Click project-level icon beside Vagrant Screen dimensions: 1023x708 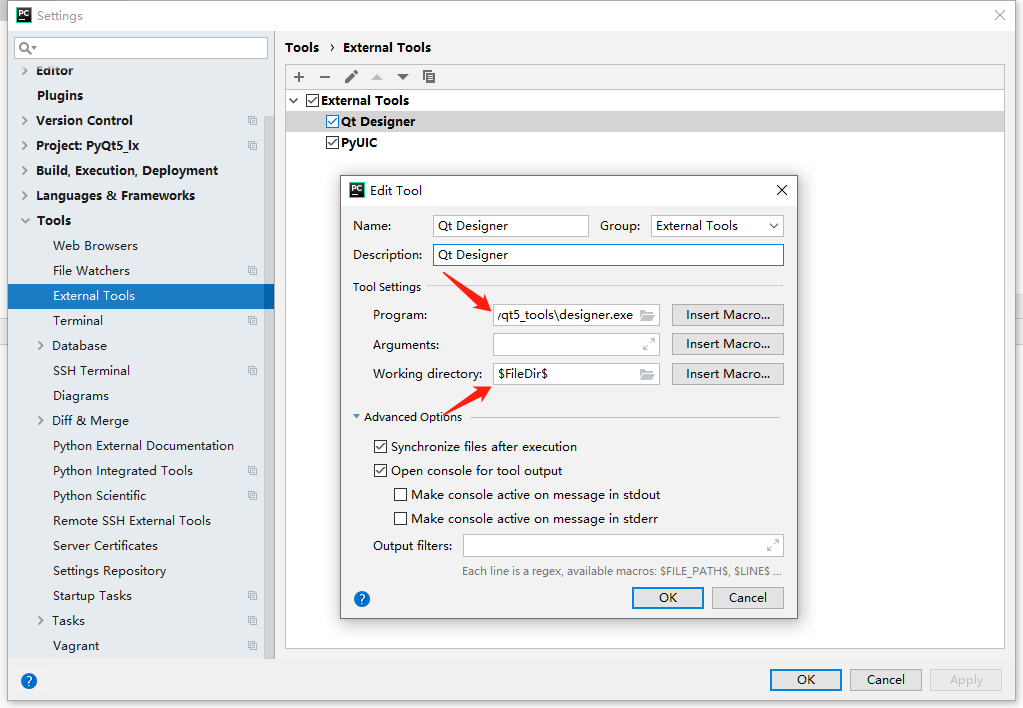click(252, 646)
